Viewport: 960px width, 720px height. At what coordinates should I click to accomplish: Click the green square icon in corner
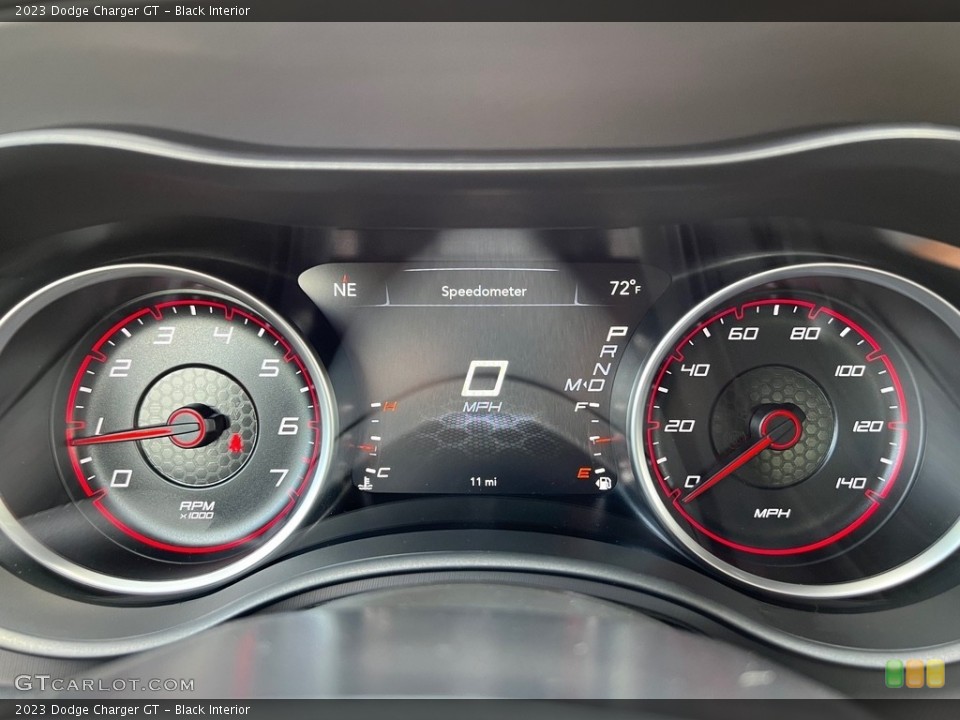click(x=894, y=673)
